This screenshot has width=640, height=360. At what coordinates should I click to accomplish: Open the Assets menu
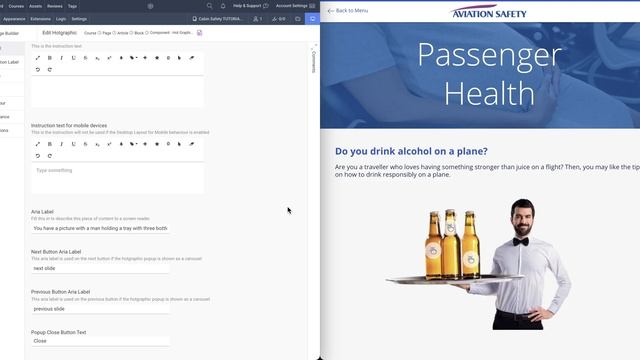tap(36, 6)
